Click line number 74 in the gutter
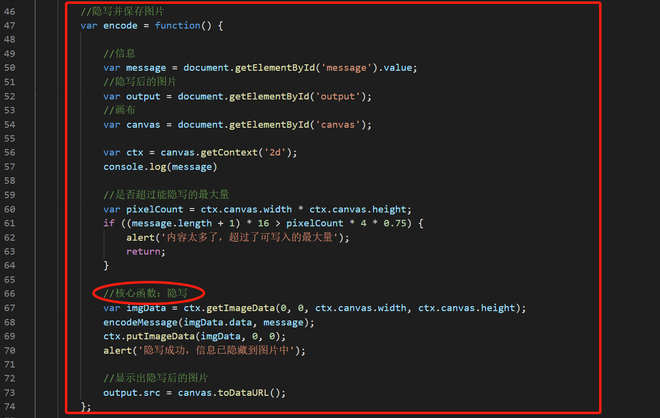 [10, 407]
